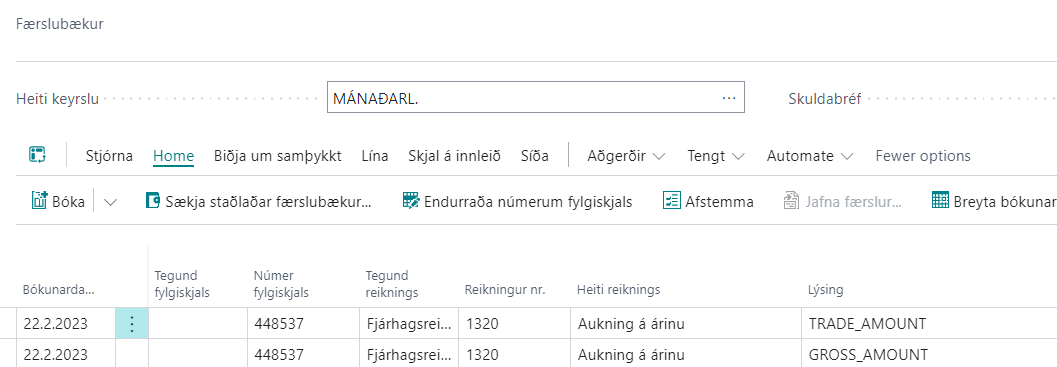Open the Heiti keyrslu lookup ellipsis
Viewport: 1057px width, 367px height.
(x=728, y=98)
